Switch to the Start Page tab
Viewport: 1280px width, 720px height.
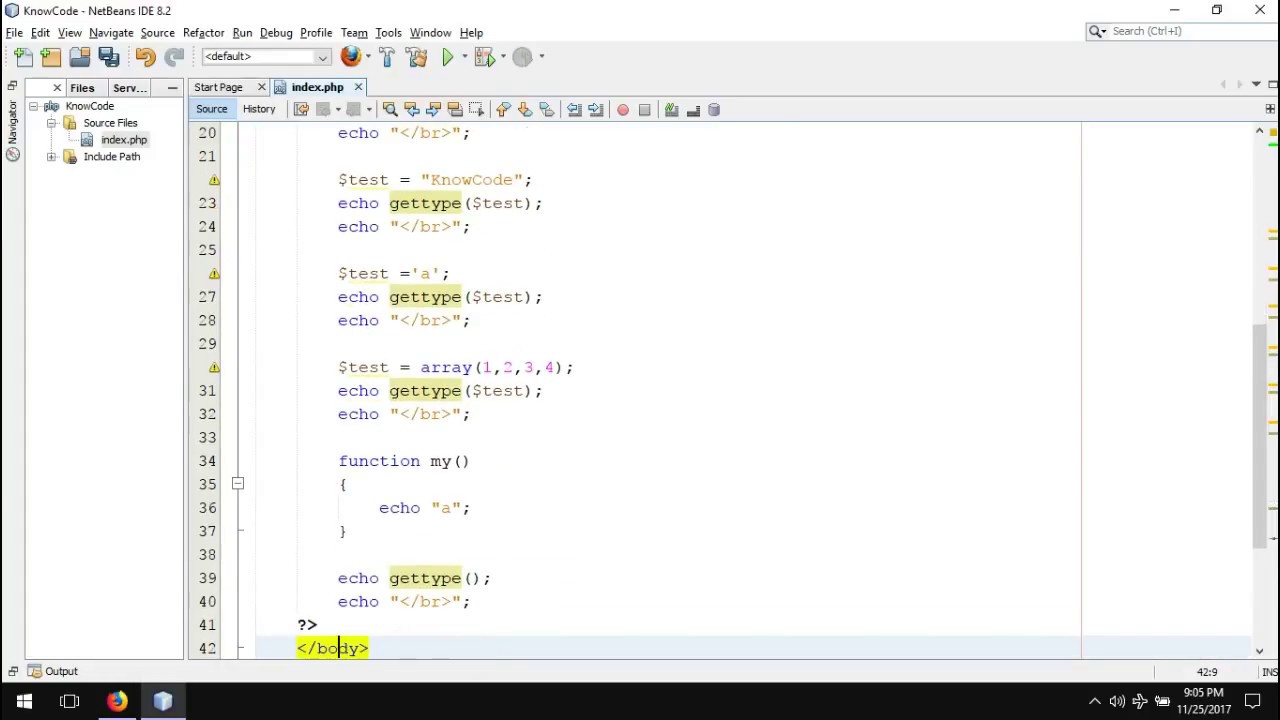coord(218,87)
